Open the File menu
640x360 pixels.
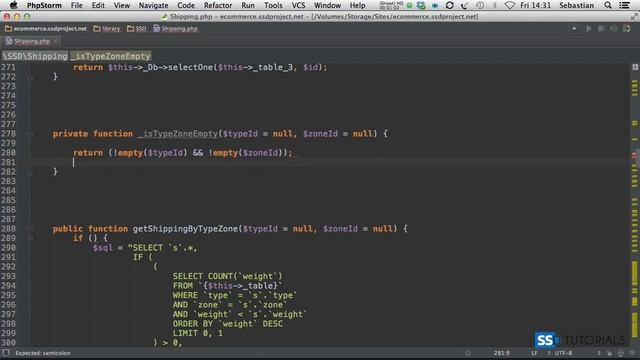tap(76, 5)
